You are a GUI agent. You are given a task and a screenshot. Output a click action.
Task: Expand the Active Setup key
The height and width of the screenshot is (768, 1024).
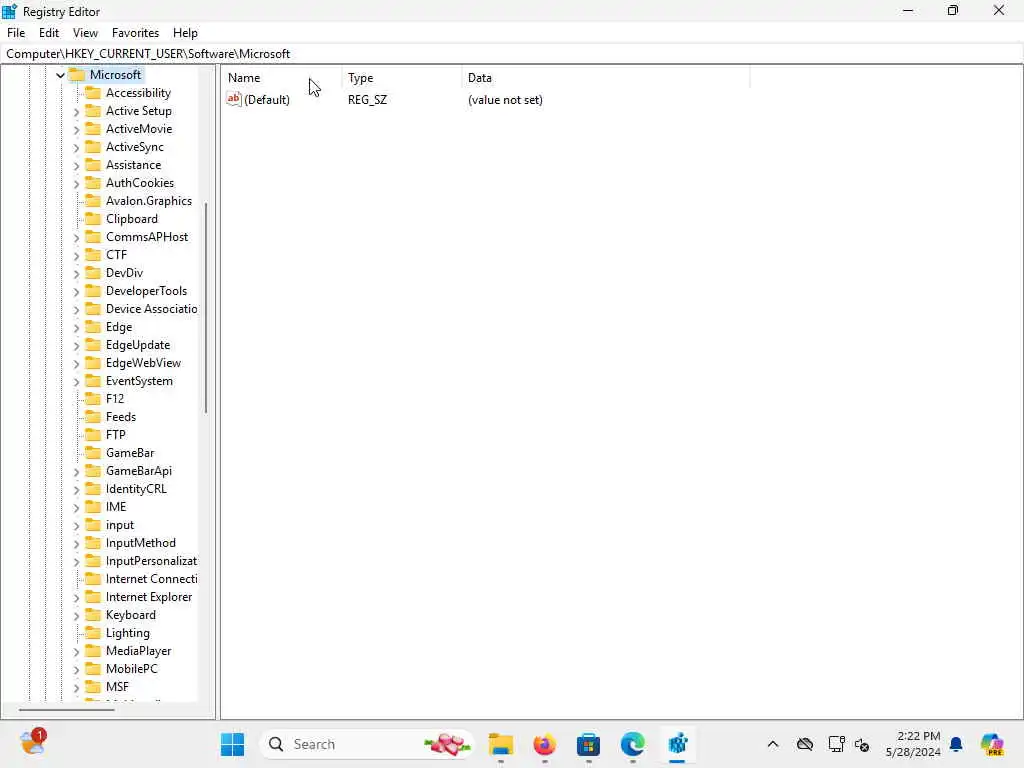tap(76, 112)
